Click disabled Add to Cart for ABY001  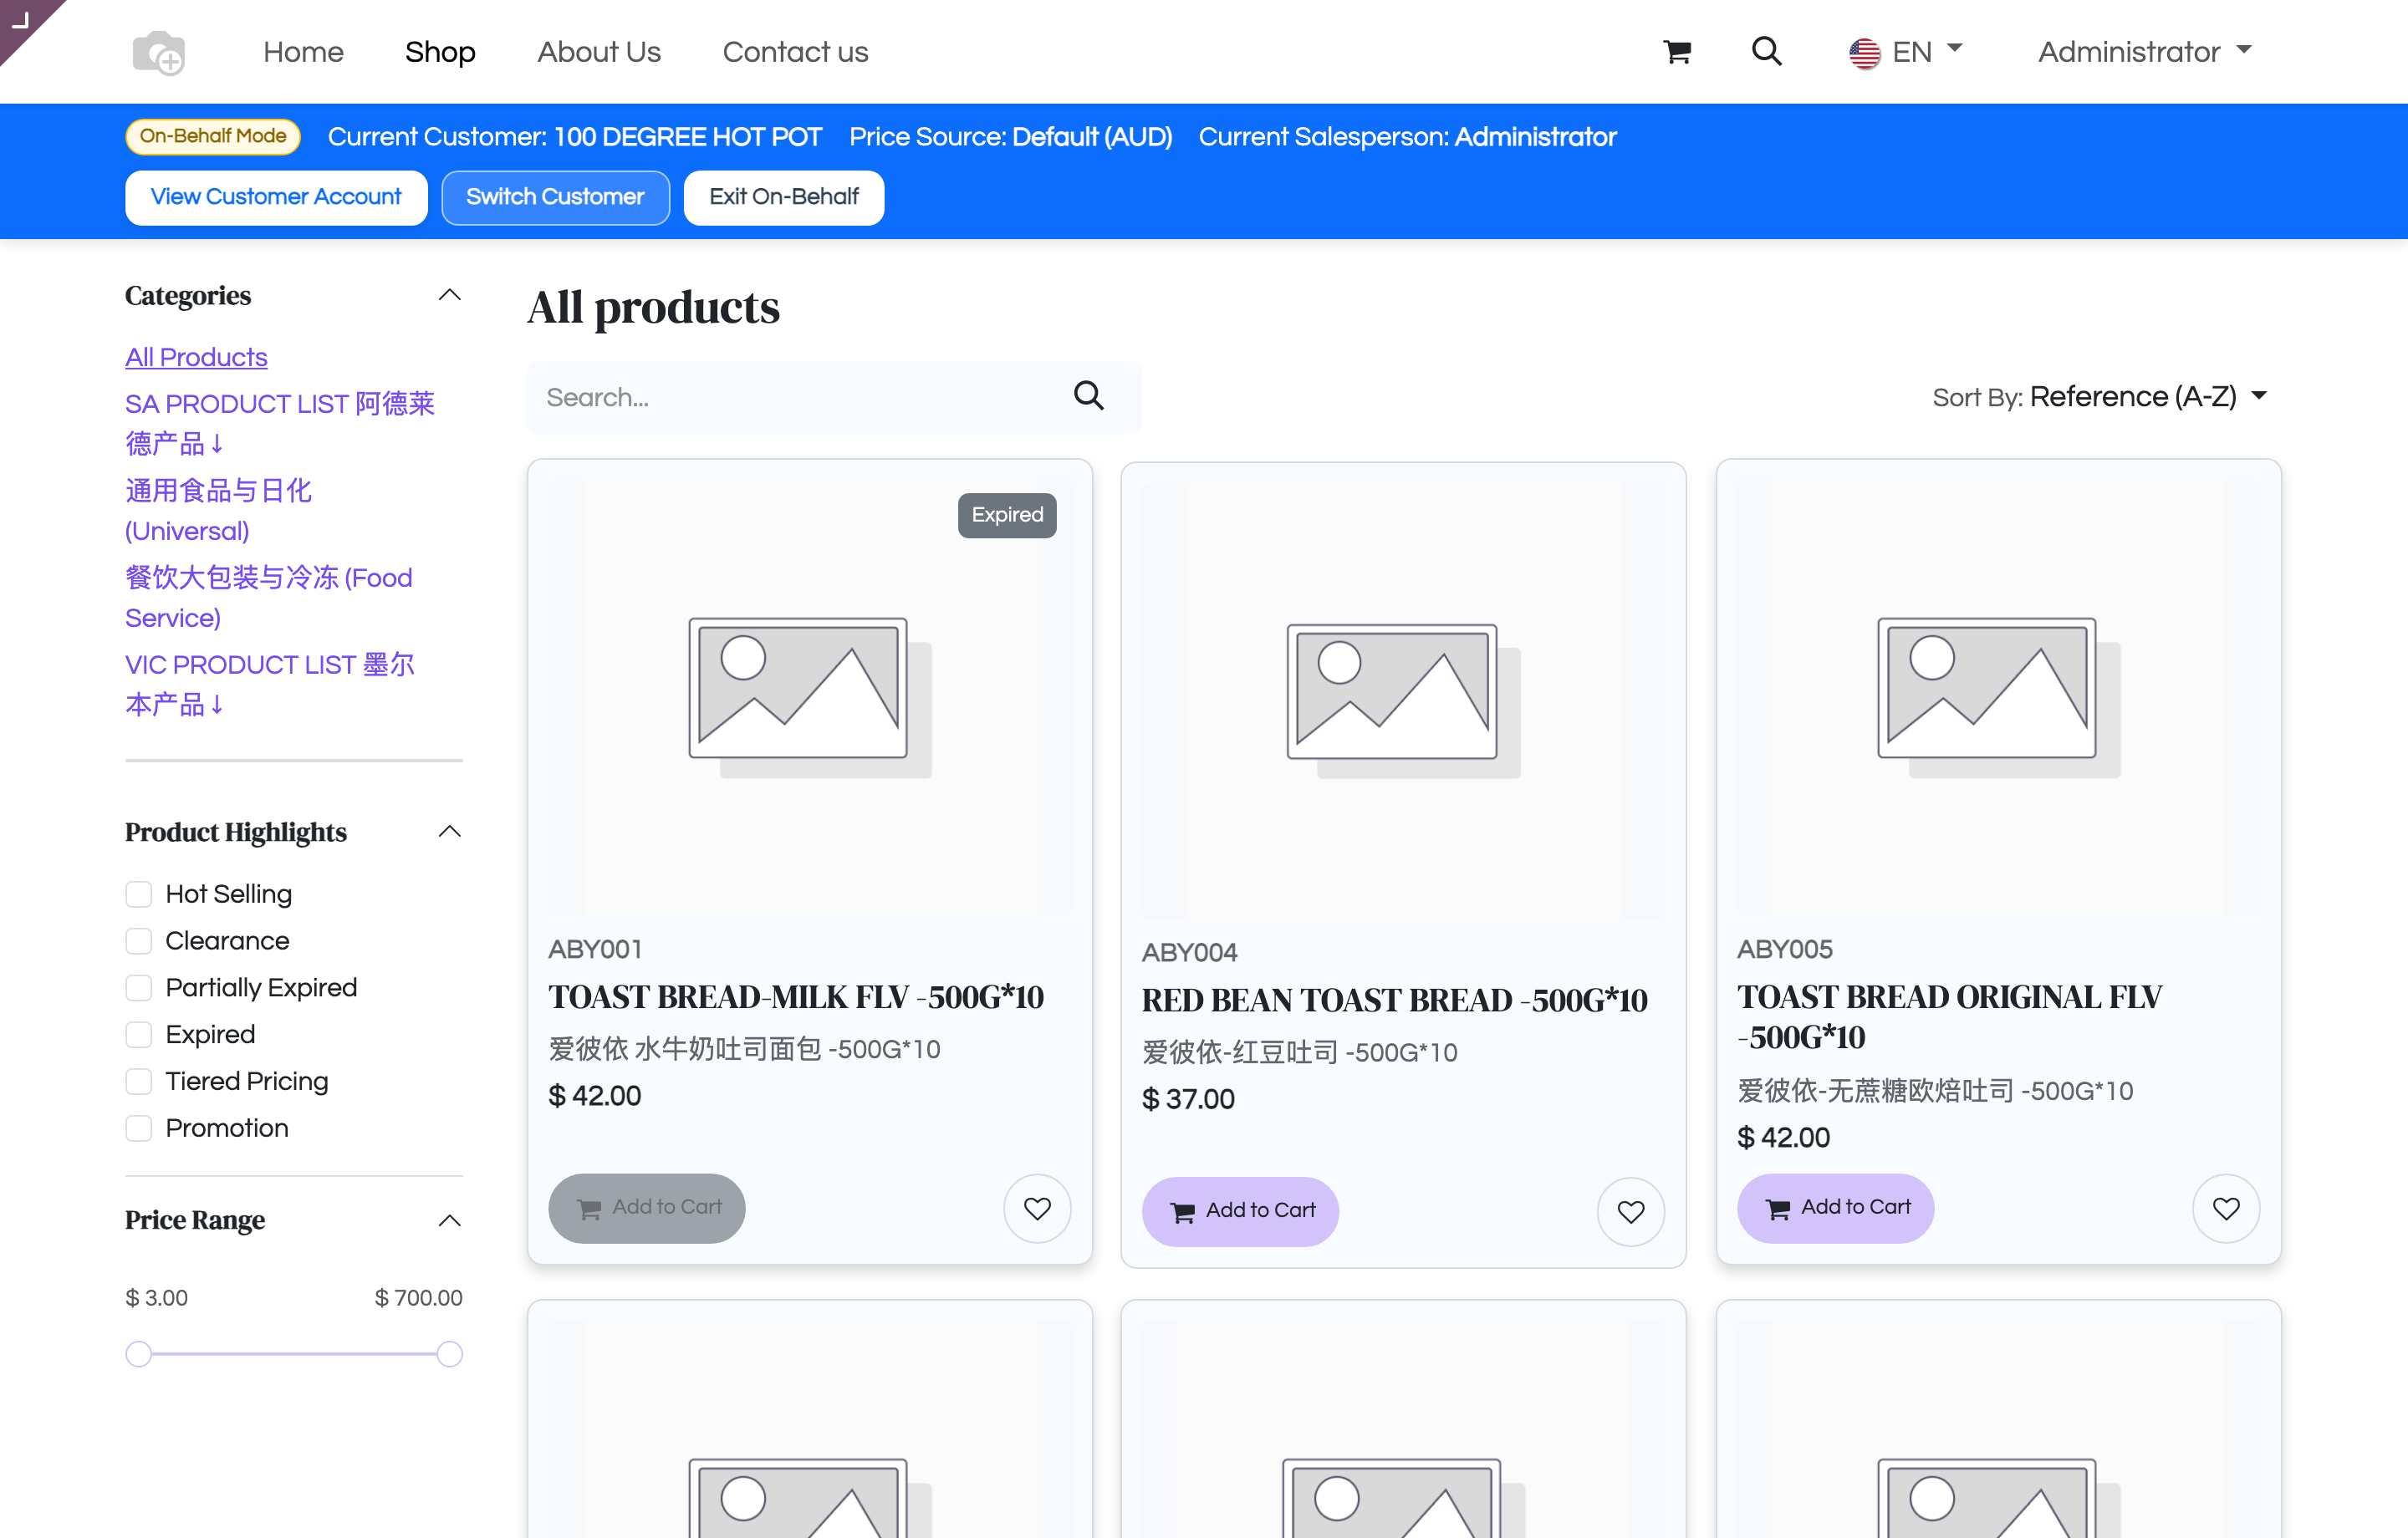tap(646, 1208)
